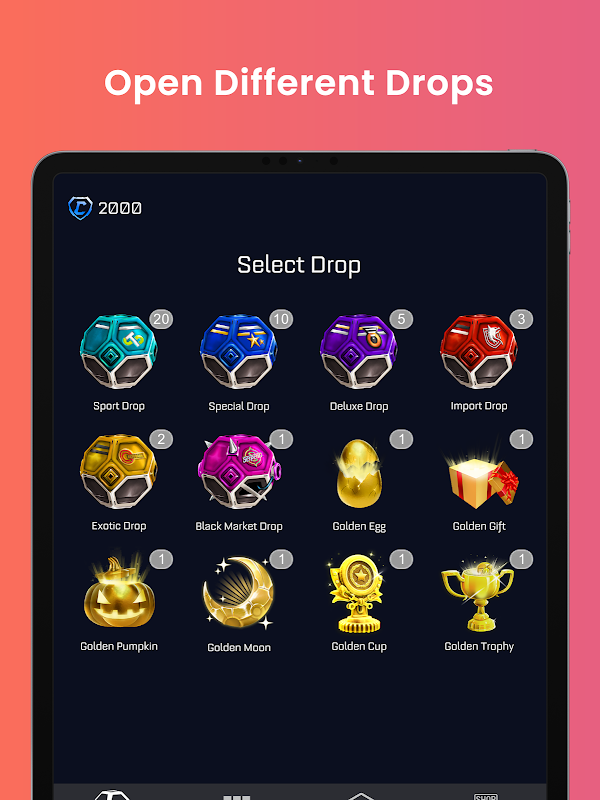
Task: Select the Golden Trophy
Action: coord(478,594)
